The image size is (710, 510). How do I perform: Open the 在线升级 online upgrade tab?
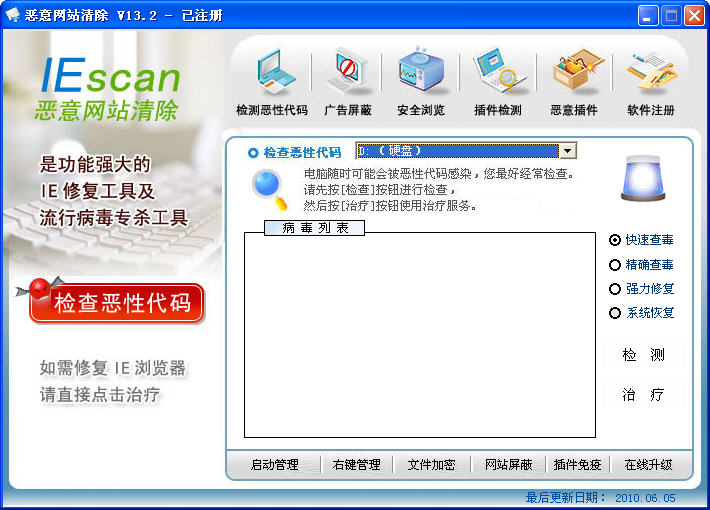(648, 465)
